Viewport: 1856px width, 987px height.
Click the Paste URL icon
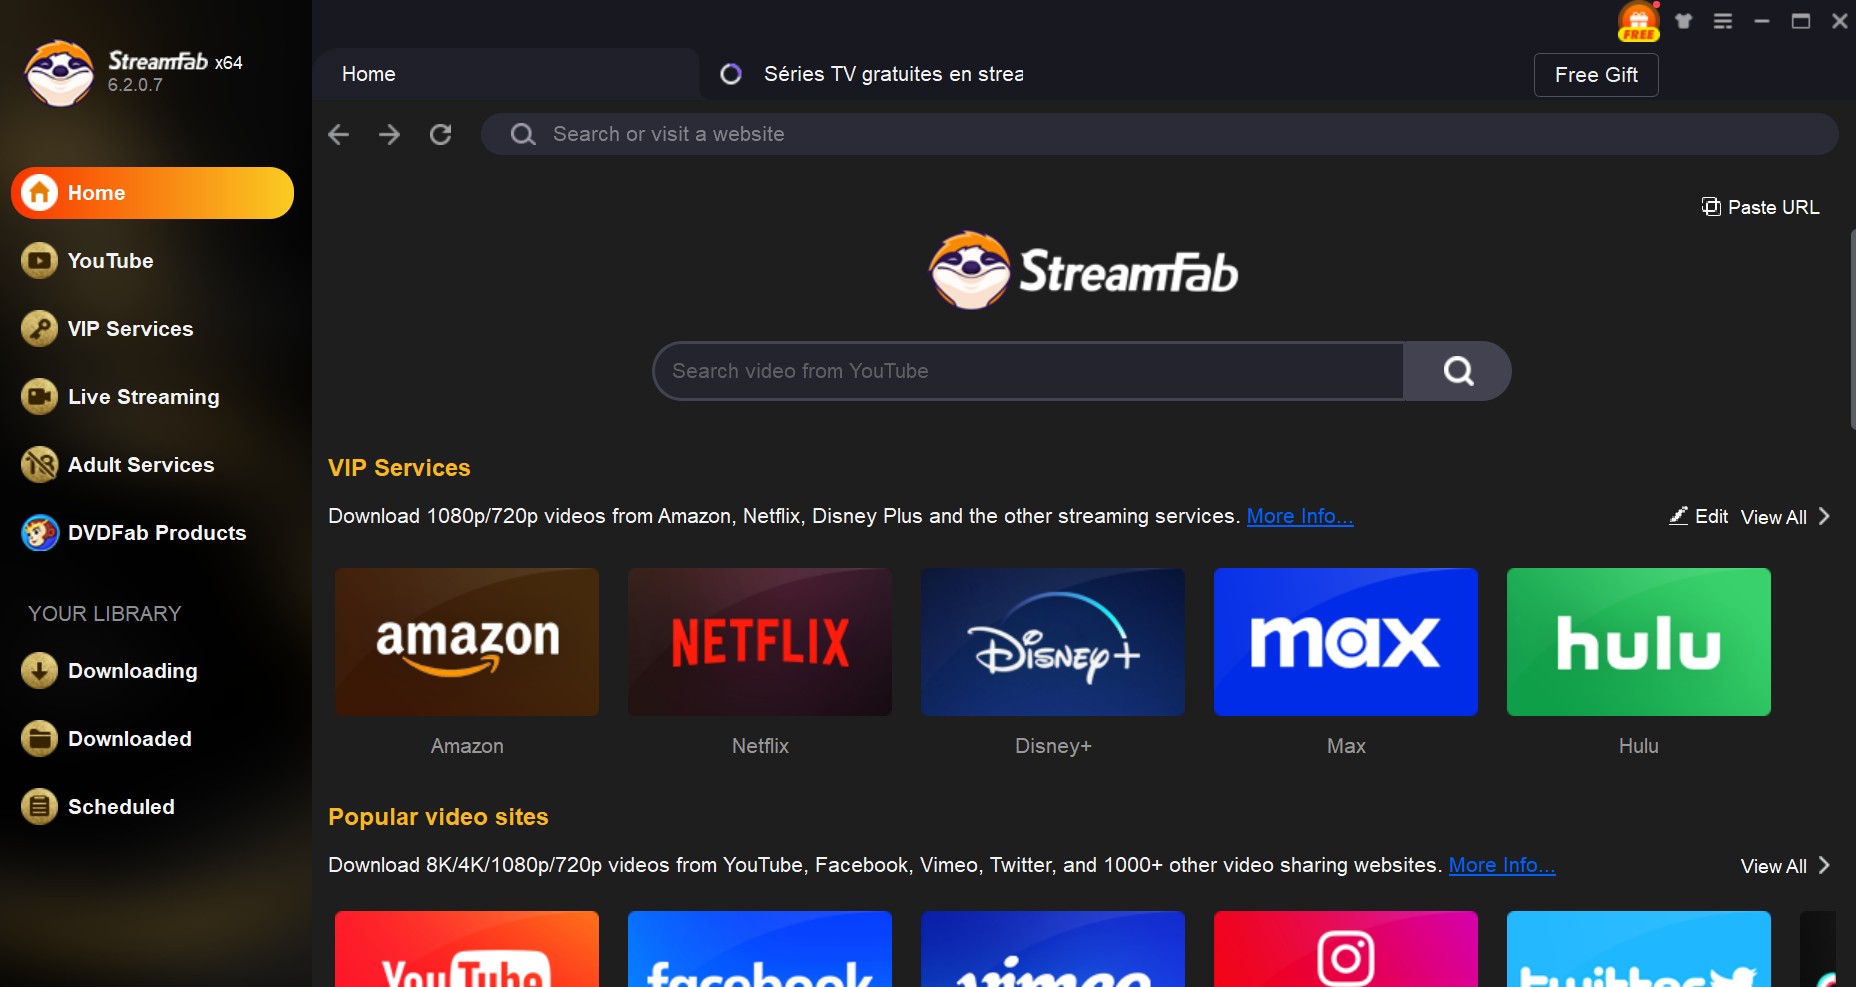(1711, 207)
